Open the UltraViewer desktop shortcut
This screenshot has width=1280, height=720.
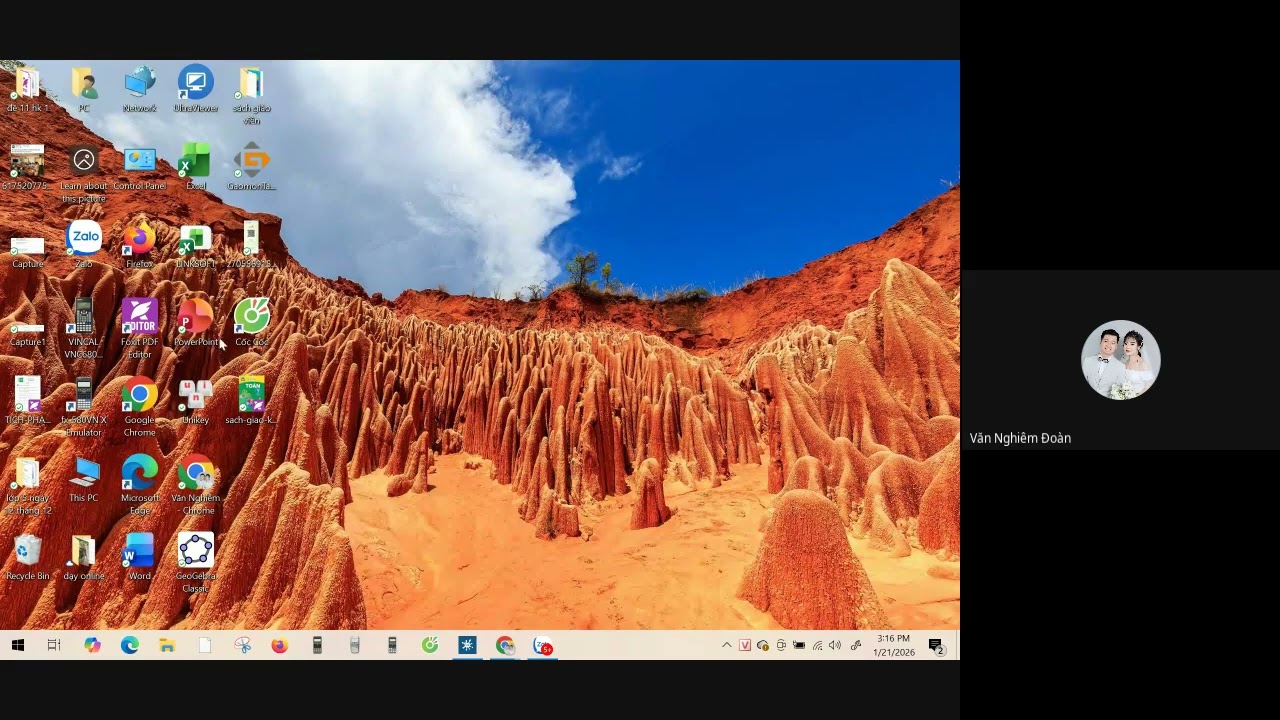196,90
